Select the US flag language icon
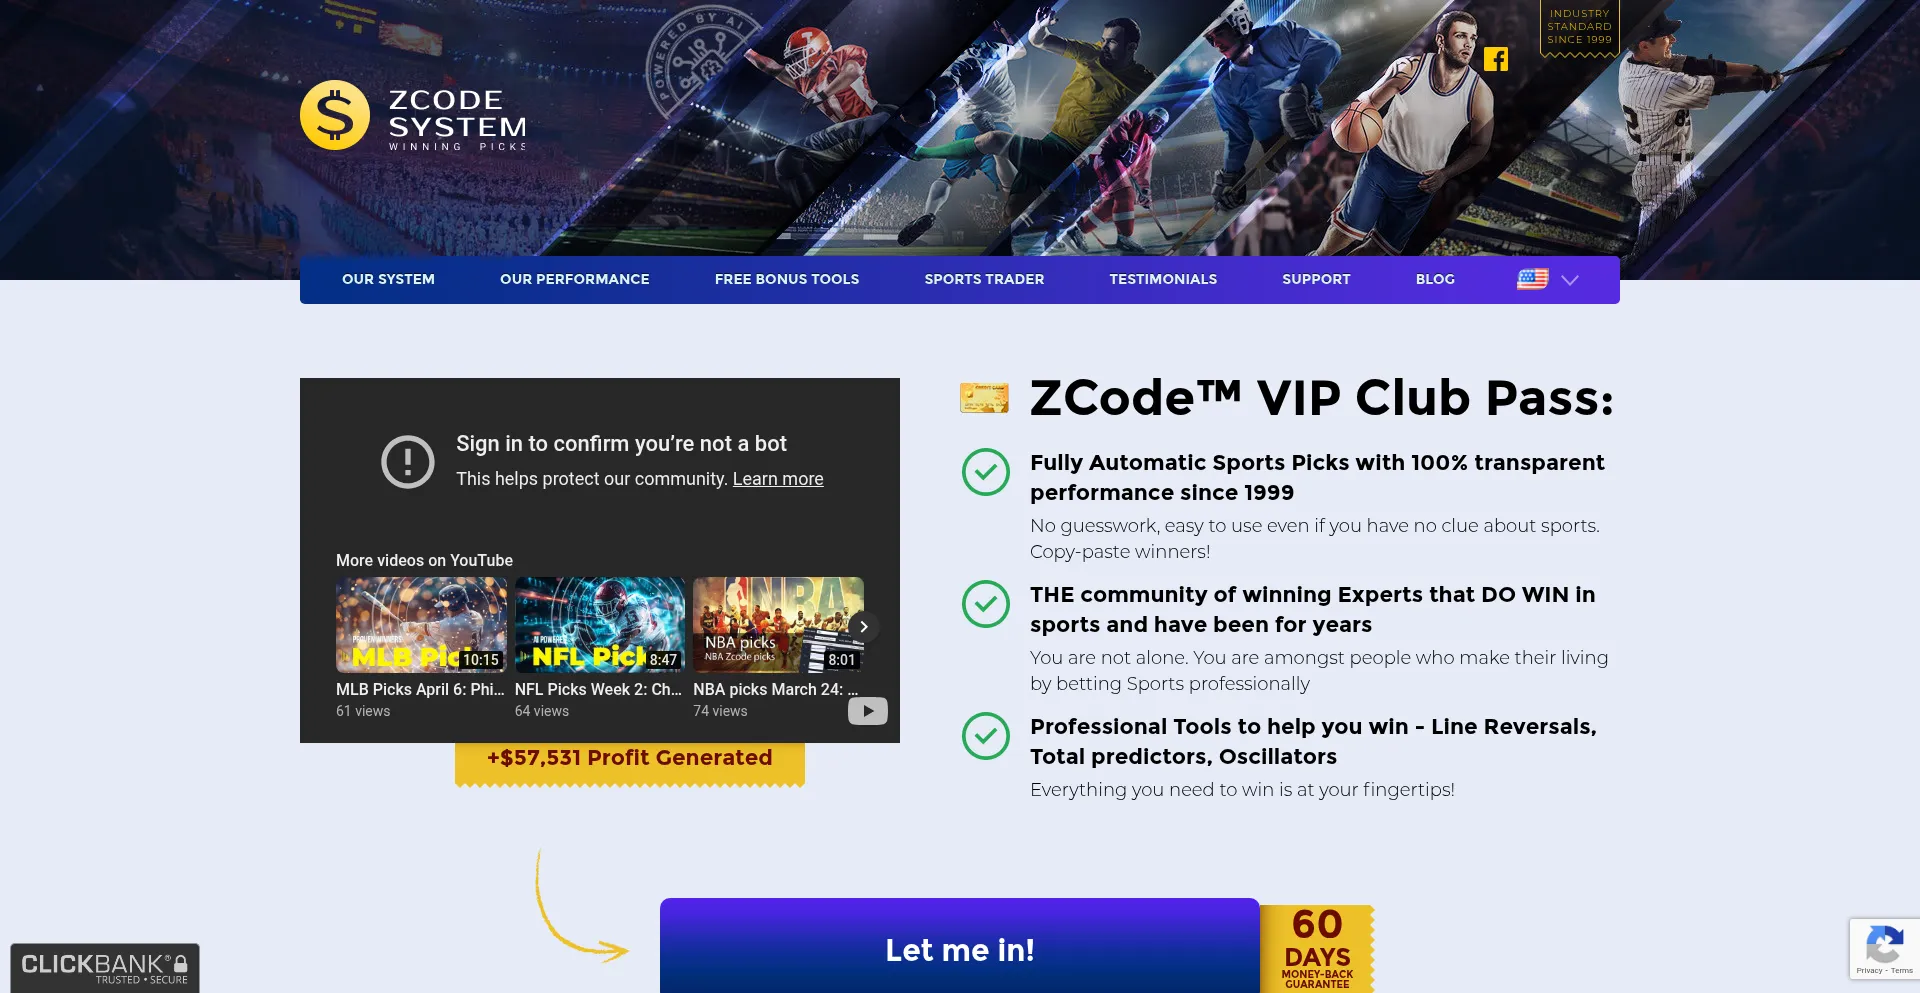This screenshot has width=1920, height=993. click(1532, 279)
